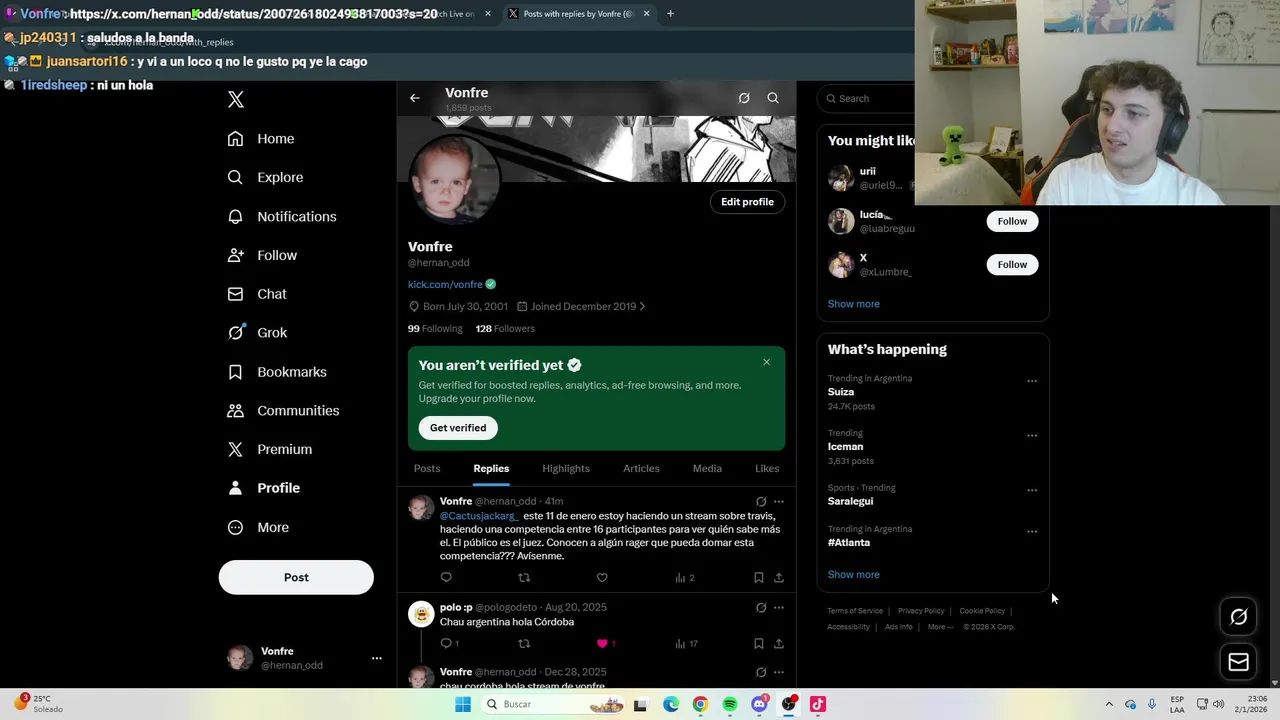Screen dimensions: 1280x720
Task: Switch to the Media tab
Action: 707,468
